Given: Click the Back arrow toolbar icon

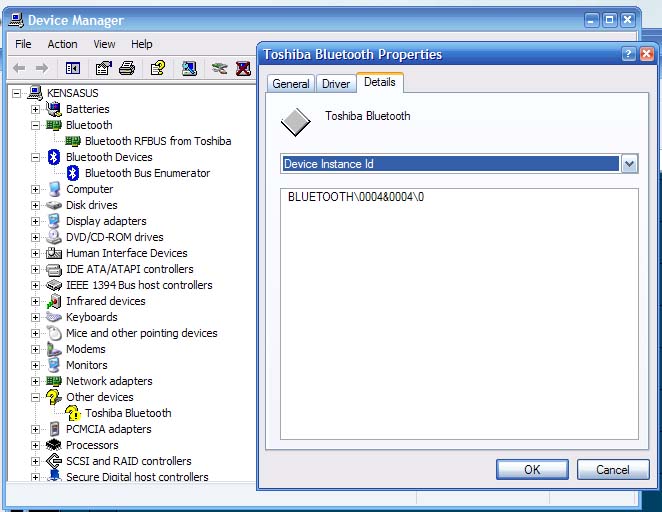Looking at the screenshot, I should (19, 68).
